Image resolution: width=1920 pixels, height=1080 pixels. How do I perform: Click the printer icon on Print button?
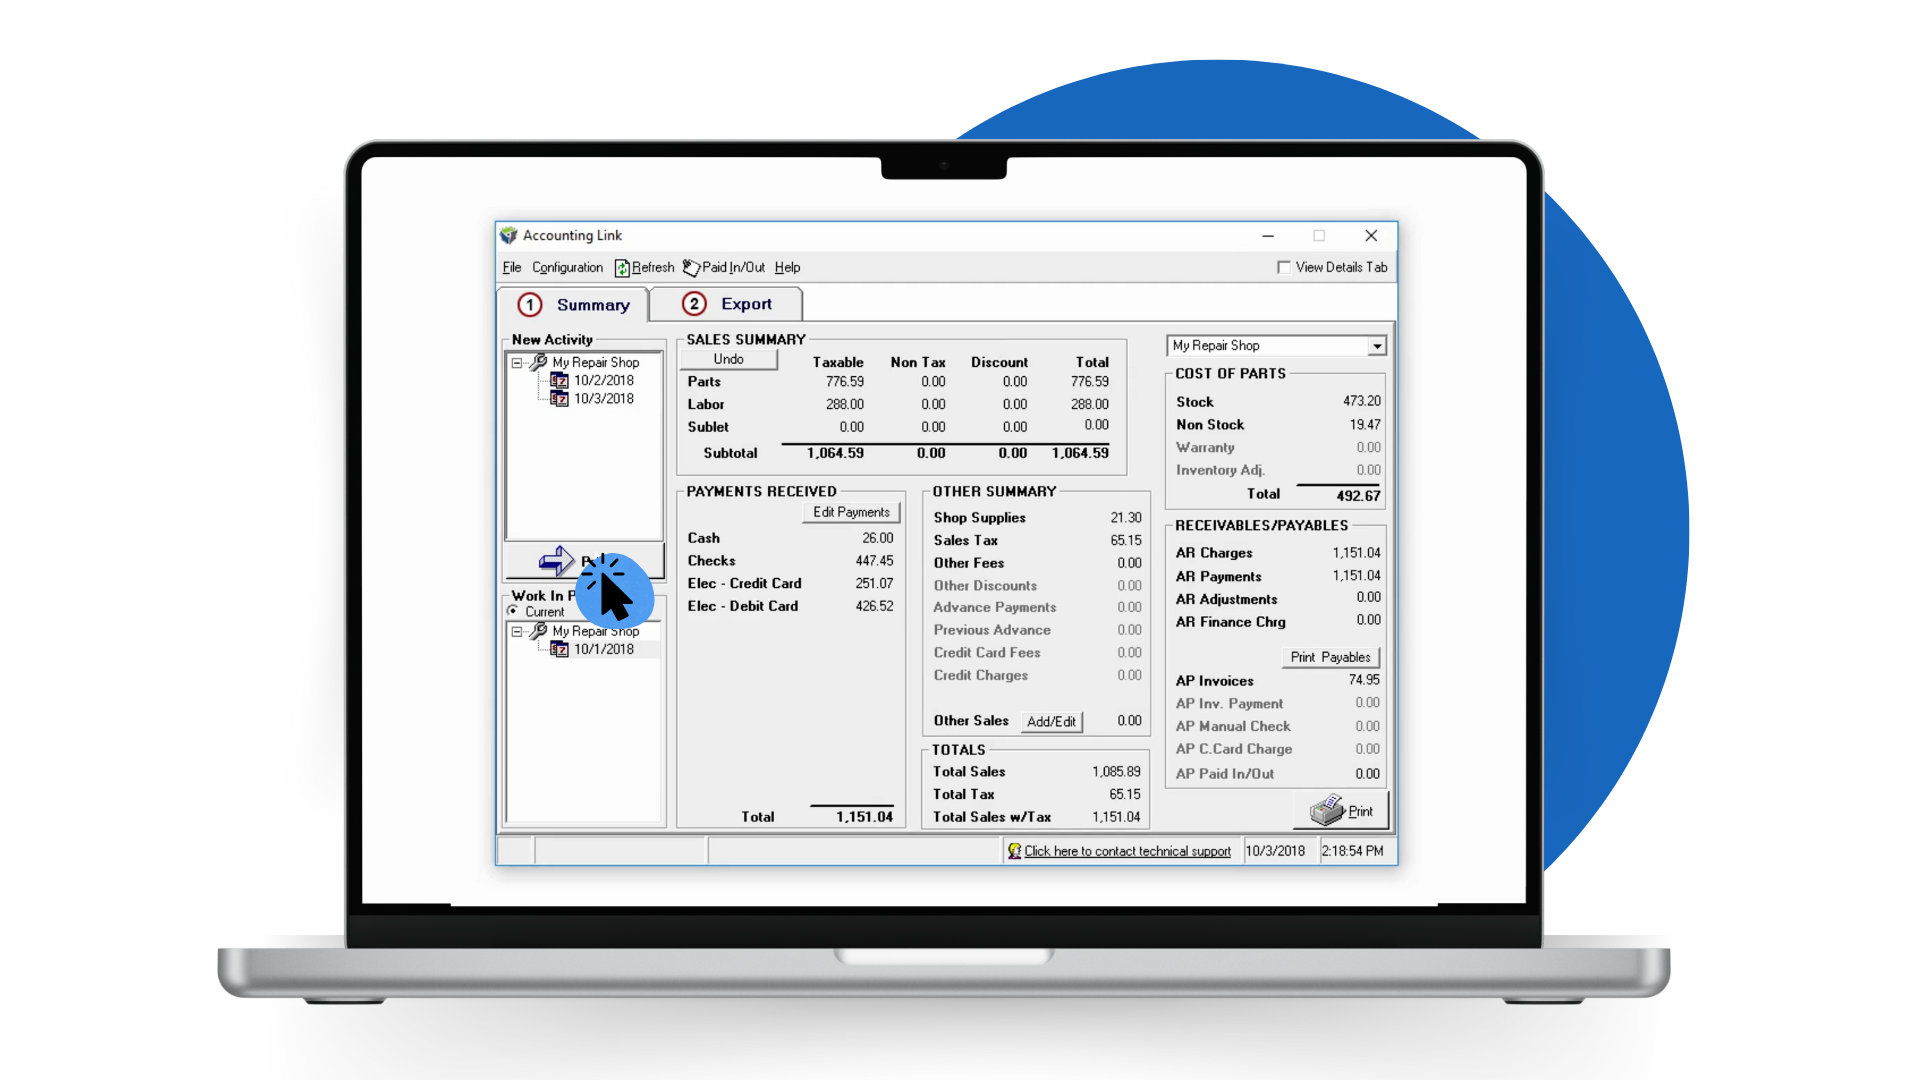point(1327,810)
